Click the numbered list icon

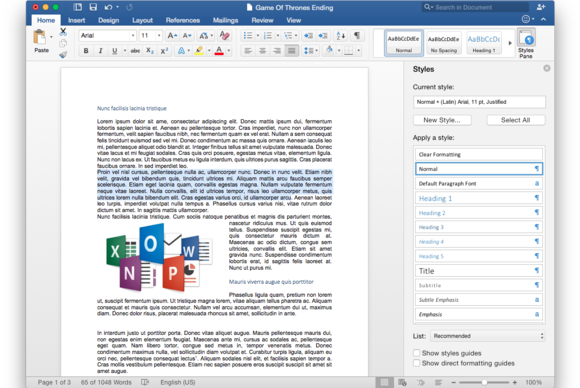tap(268, 36)
